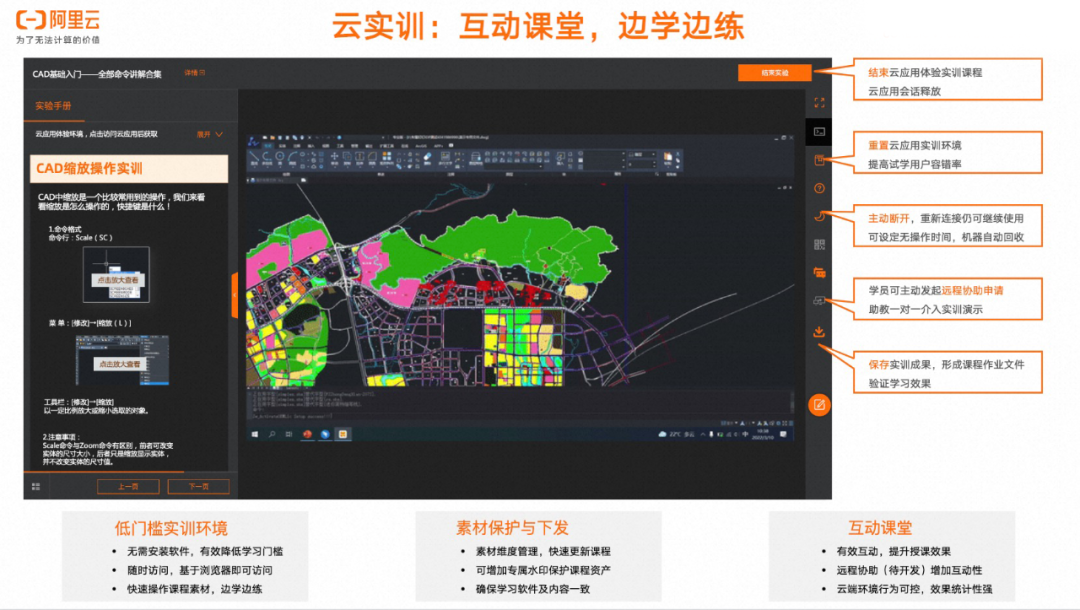
Task: Open the CAD application logo menu
Action: [x=253, y=141]
